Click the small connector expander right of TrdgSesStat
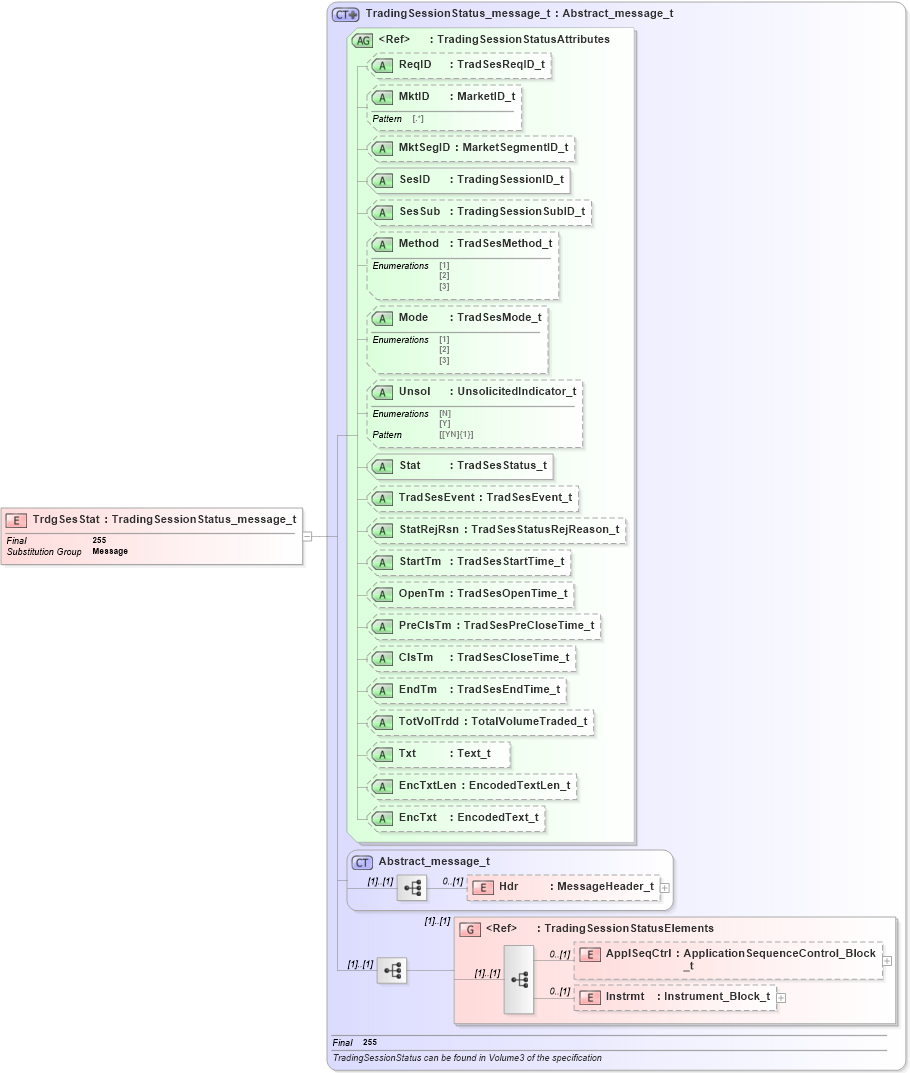The width and height of the screenshot is (910, 1073). (307, 535)
